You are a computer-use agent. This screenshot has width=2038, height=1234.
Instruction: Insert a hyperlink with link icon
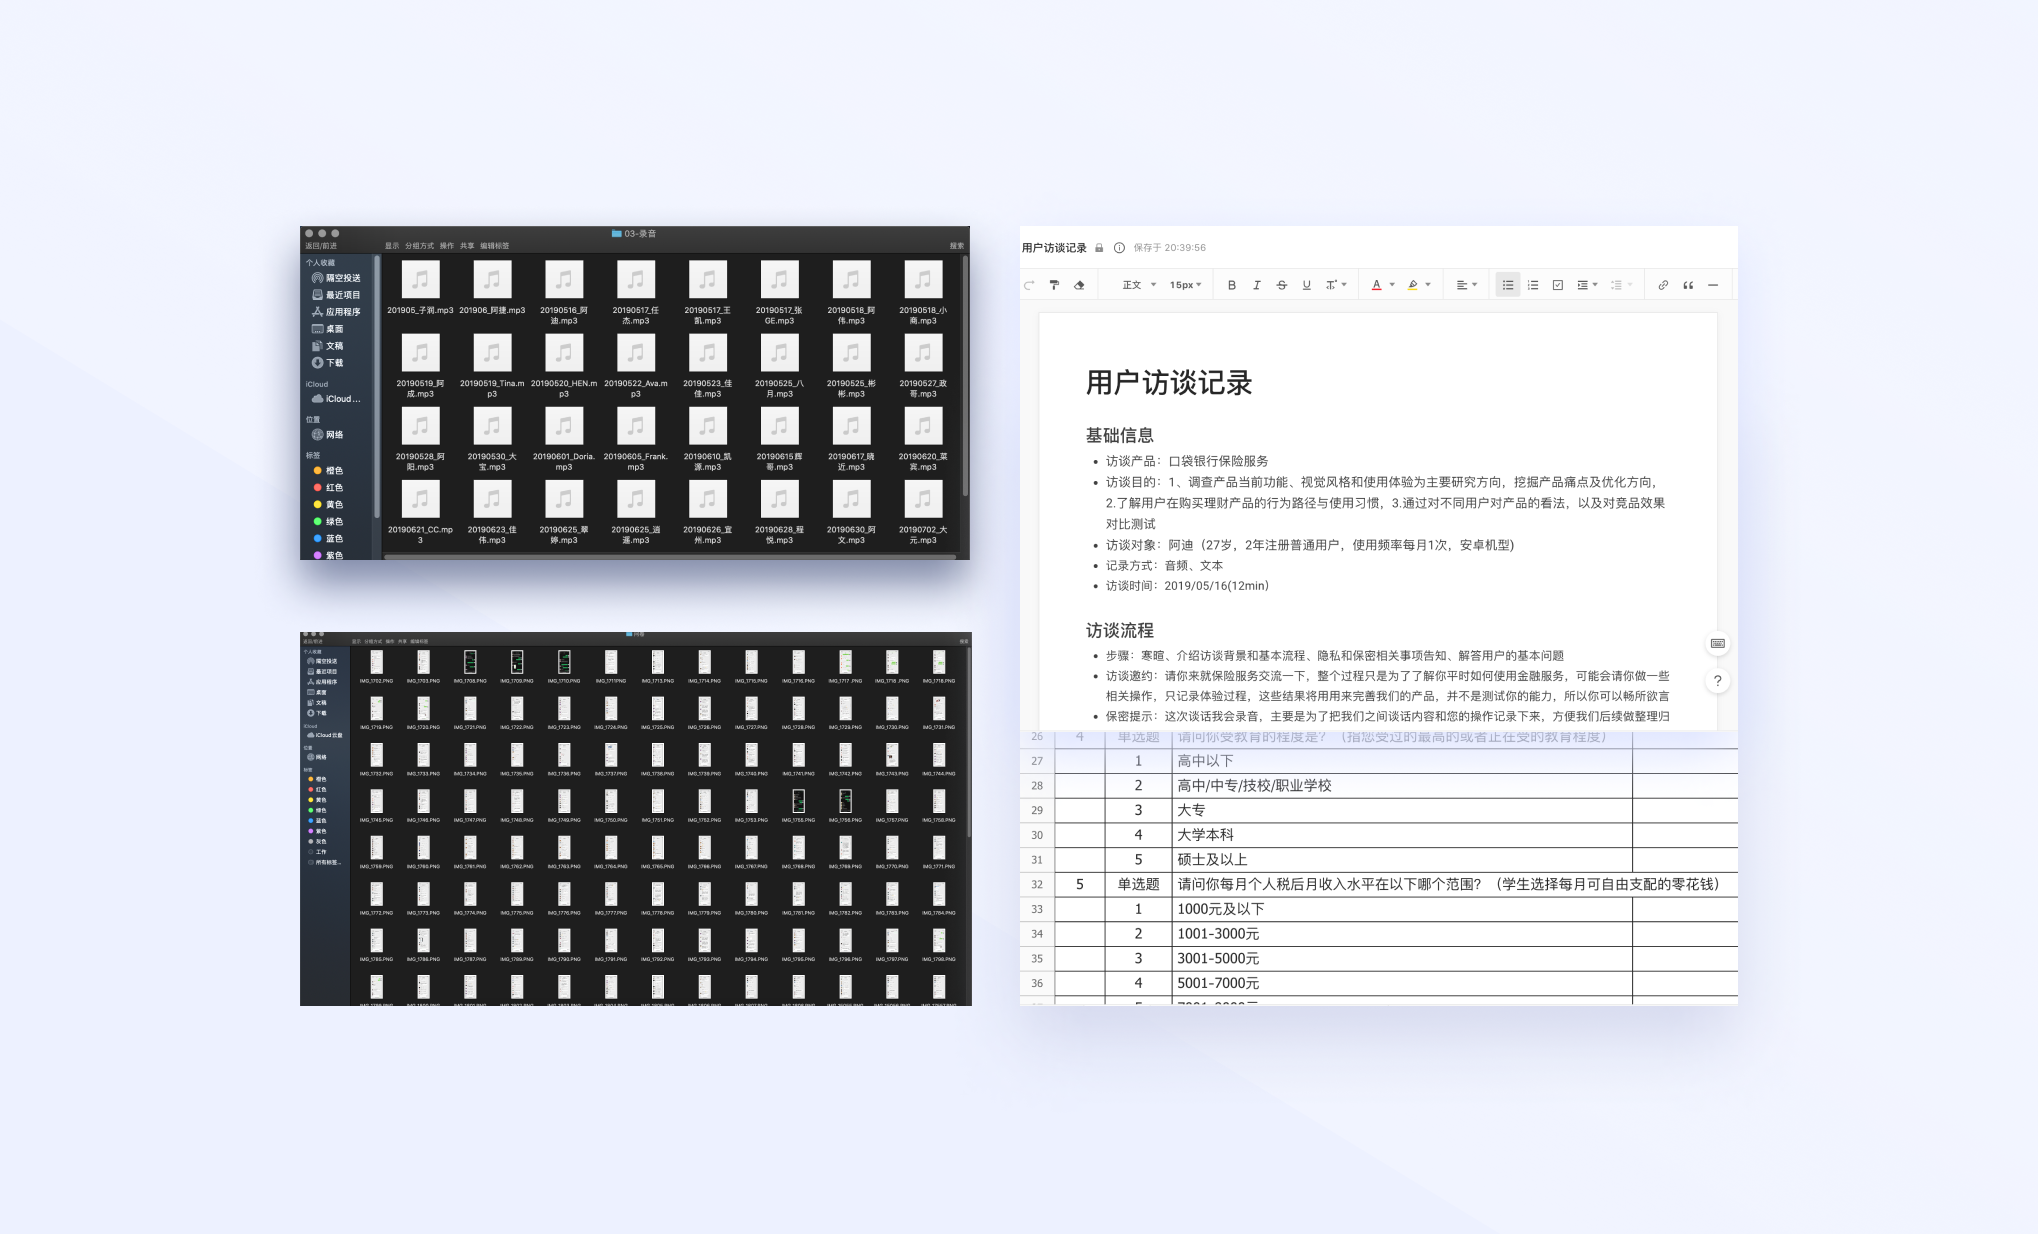pos(1663,285)
